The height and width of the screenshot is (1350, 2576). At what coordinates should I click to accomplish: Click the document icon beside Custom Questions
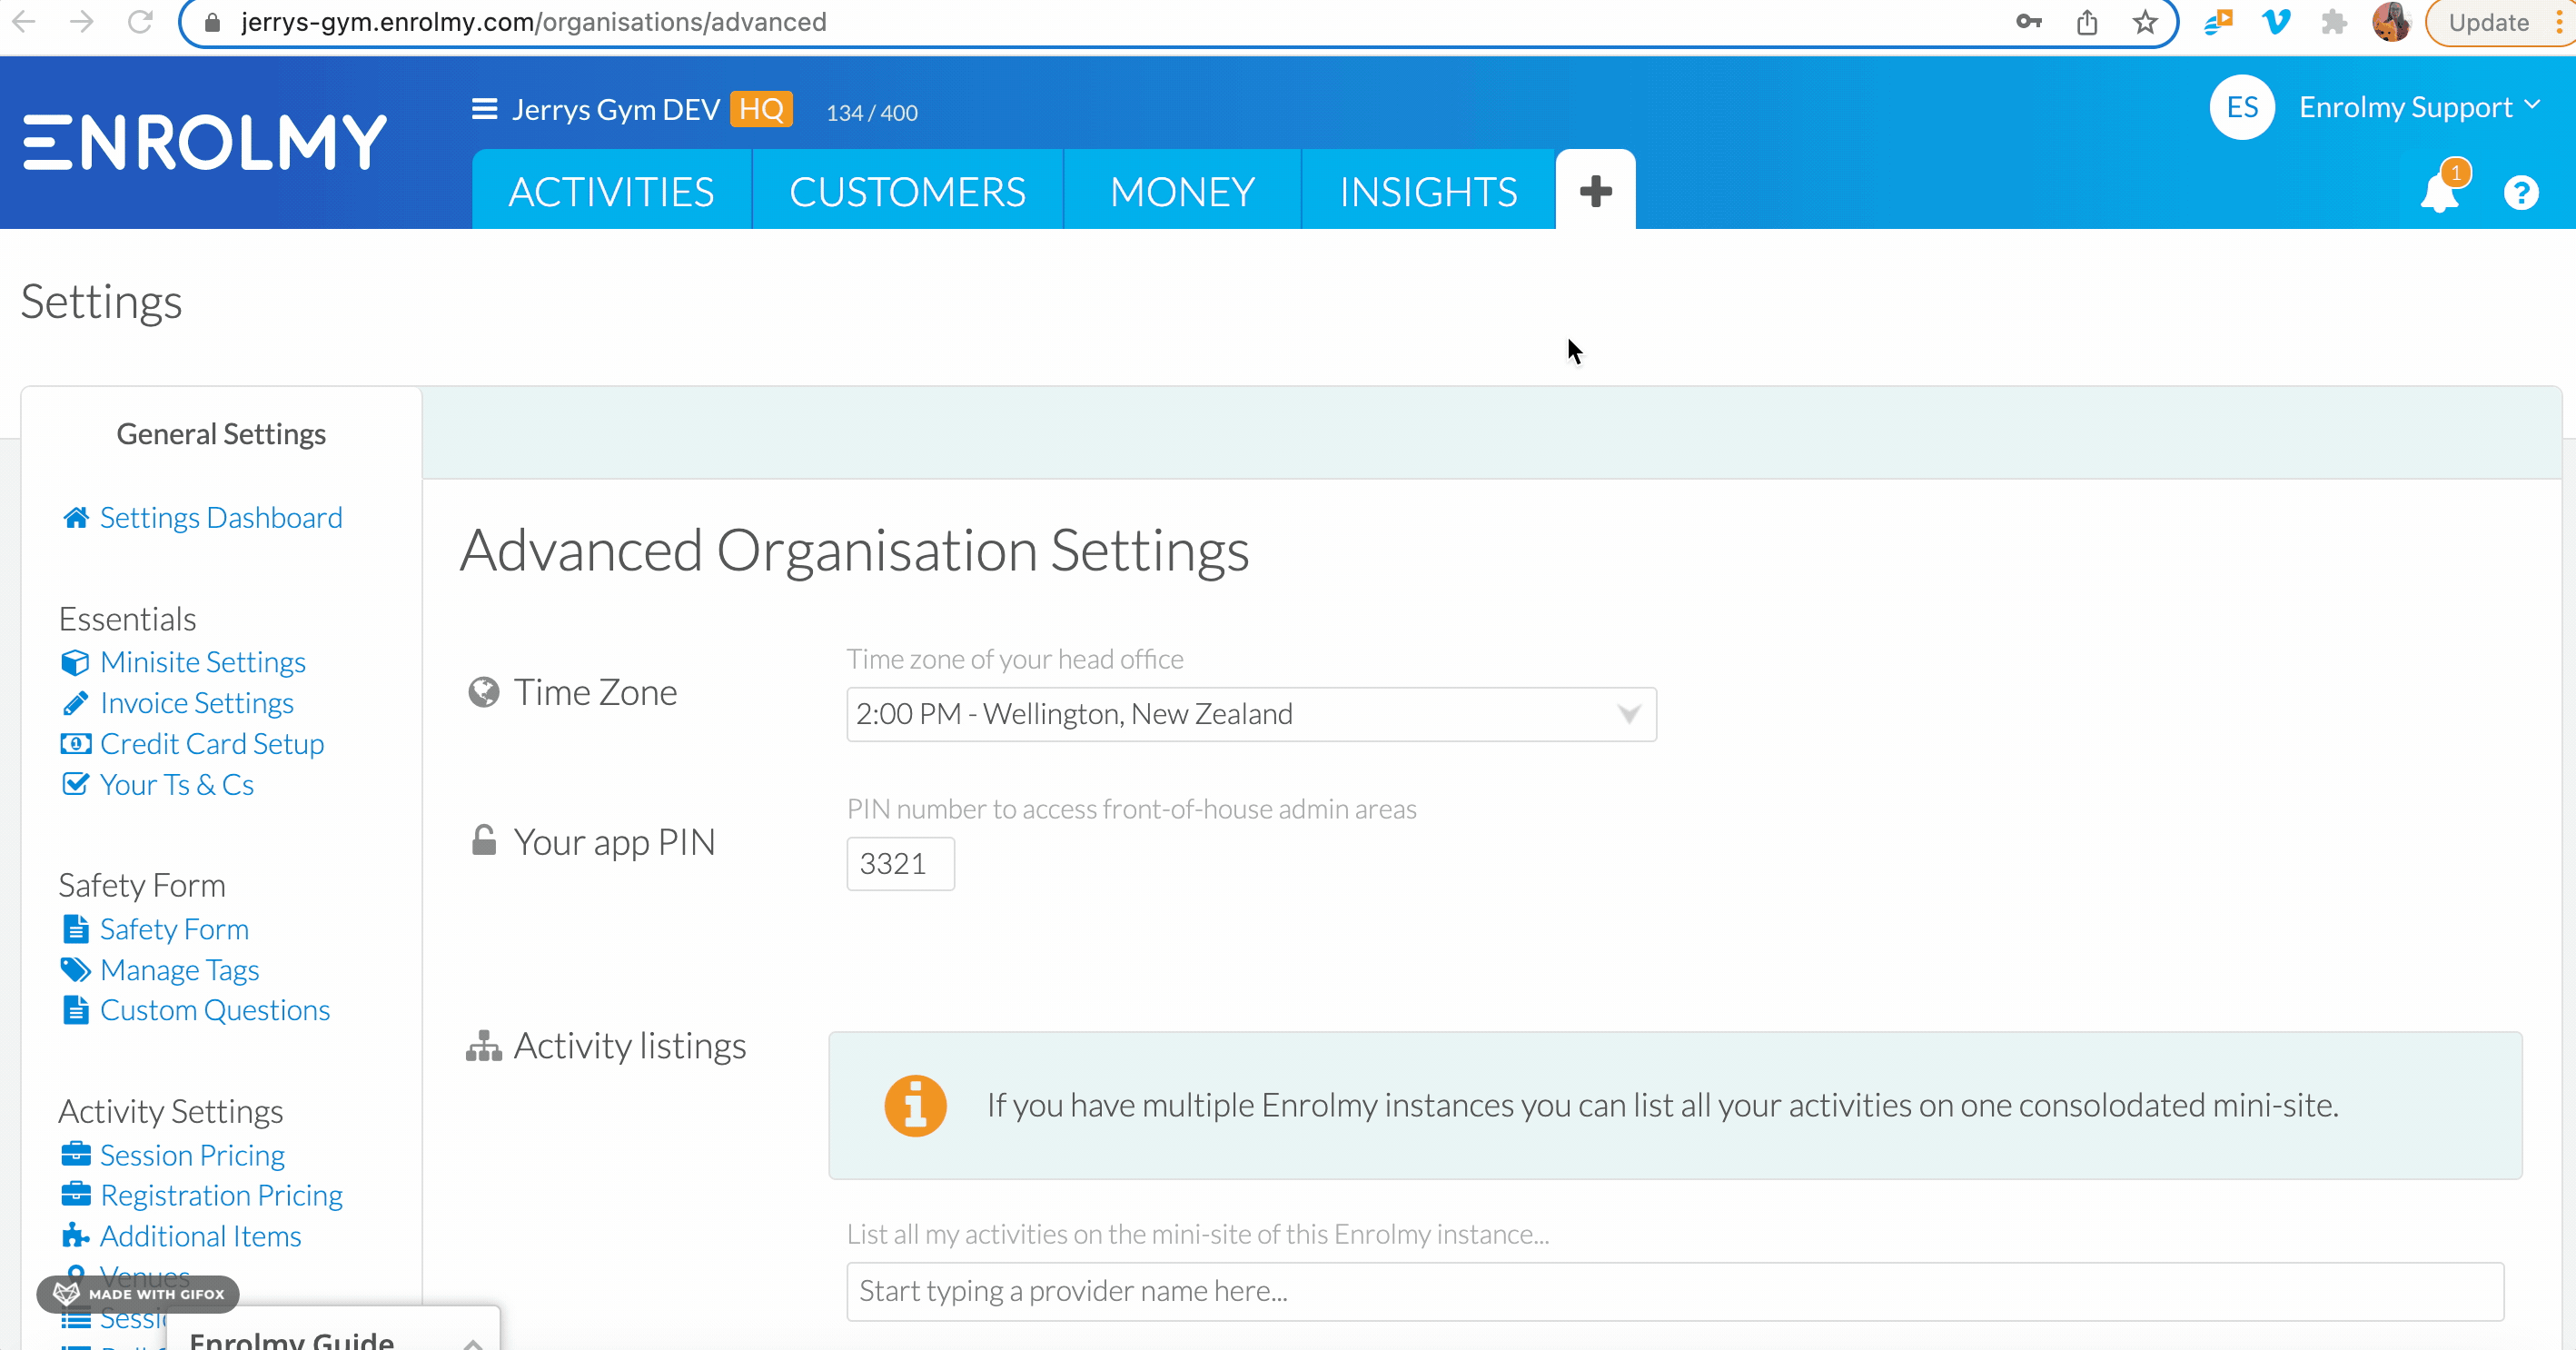tap(75, 1010)
